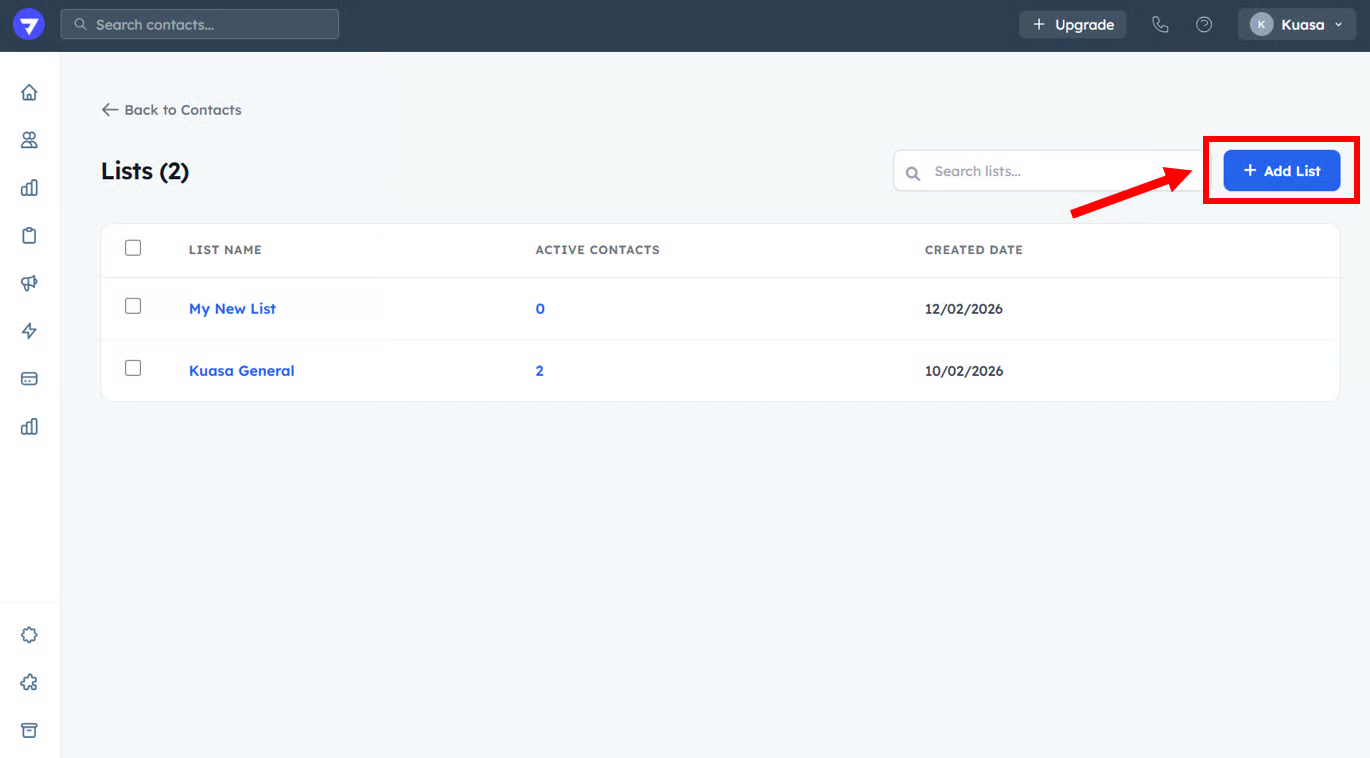Screen dimensions: 1370x758
Task: Click the phone icon in top bar
Action: [x=1160, y=25]
